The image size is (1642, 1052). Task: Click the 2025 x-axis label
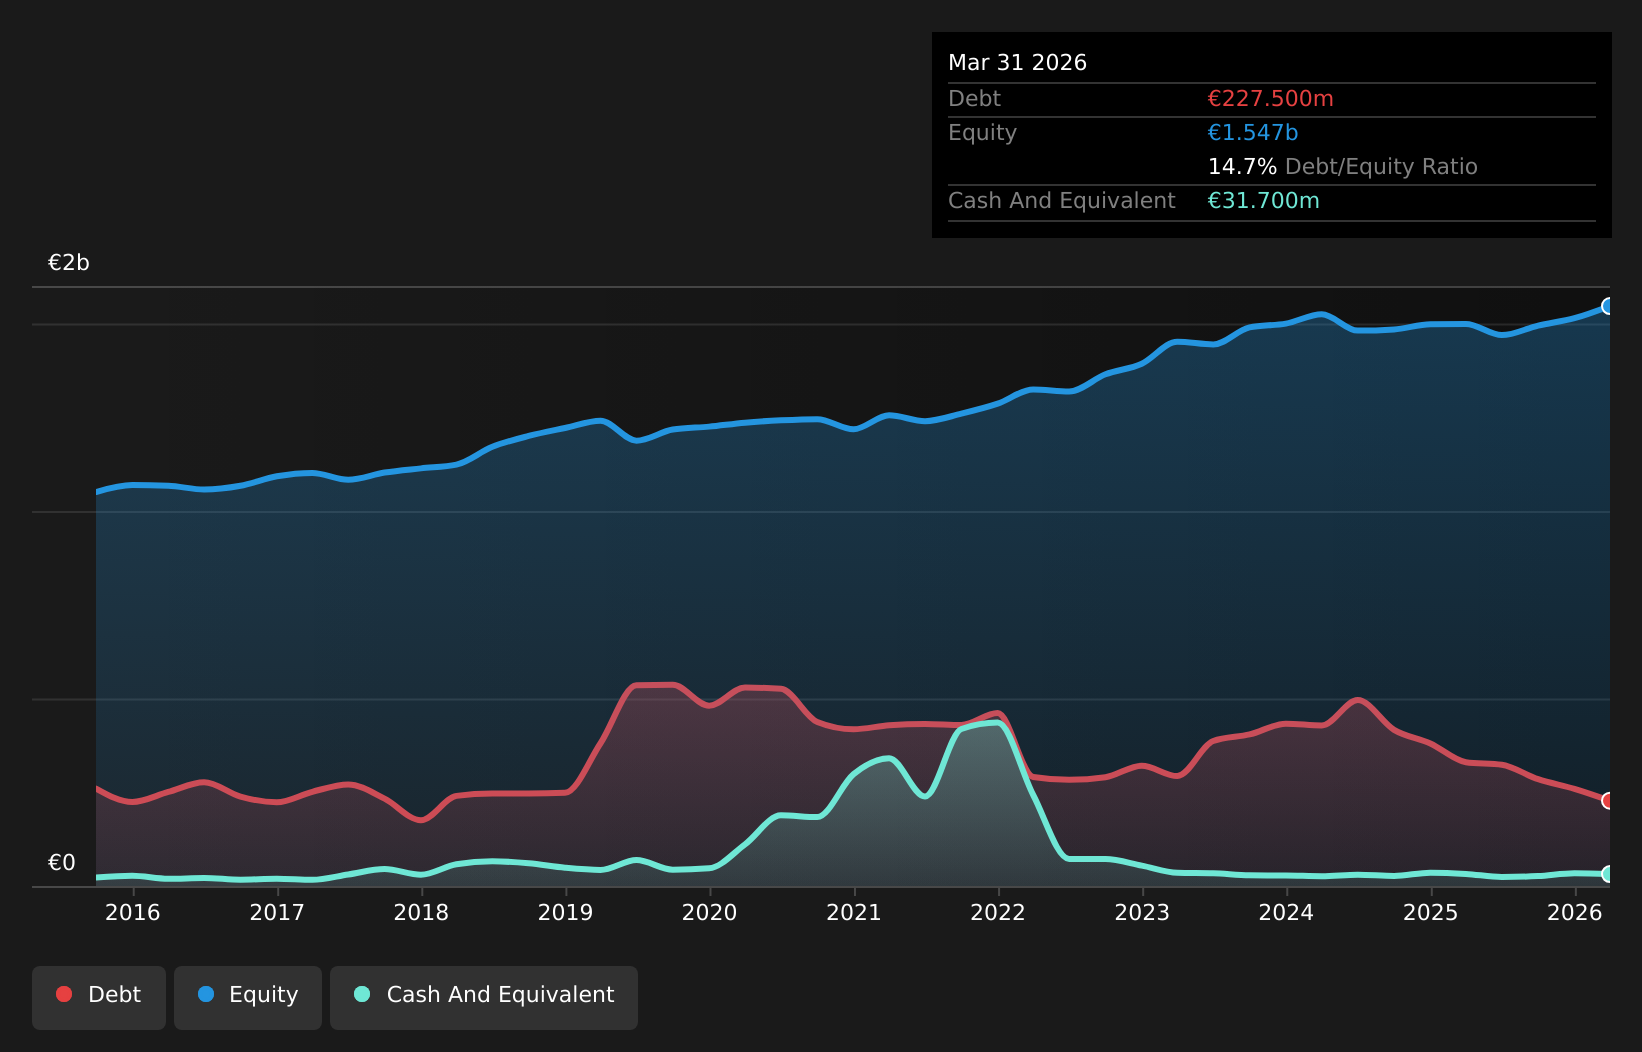pos(1431,912)
